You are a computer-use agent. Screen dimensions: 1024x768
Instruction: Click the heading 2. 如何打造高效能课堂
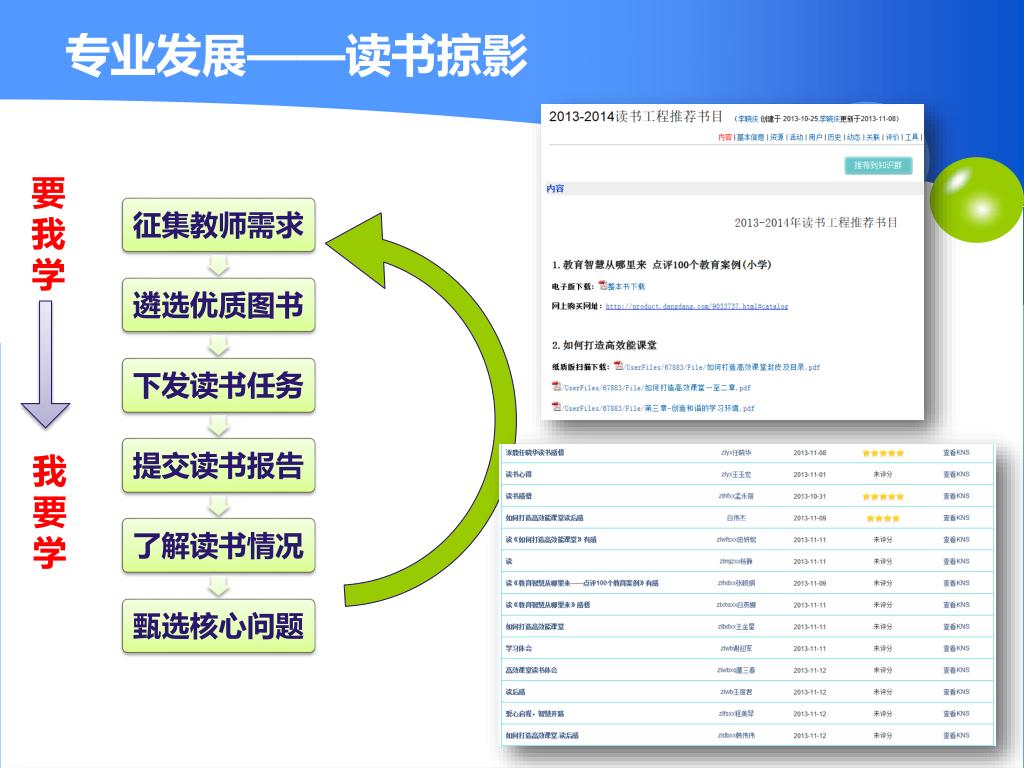click(604, 345)
